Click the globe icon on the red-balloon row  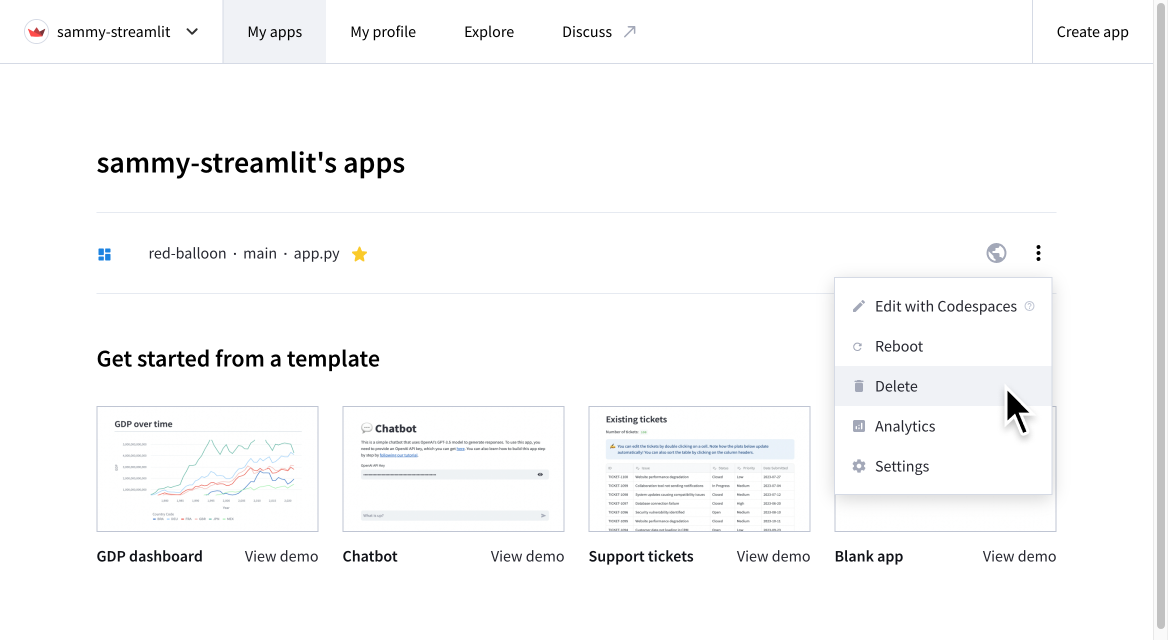(x=996, y=253)
